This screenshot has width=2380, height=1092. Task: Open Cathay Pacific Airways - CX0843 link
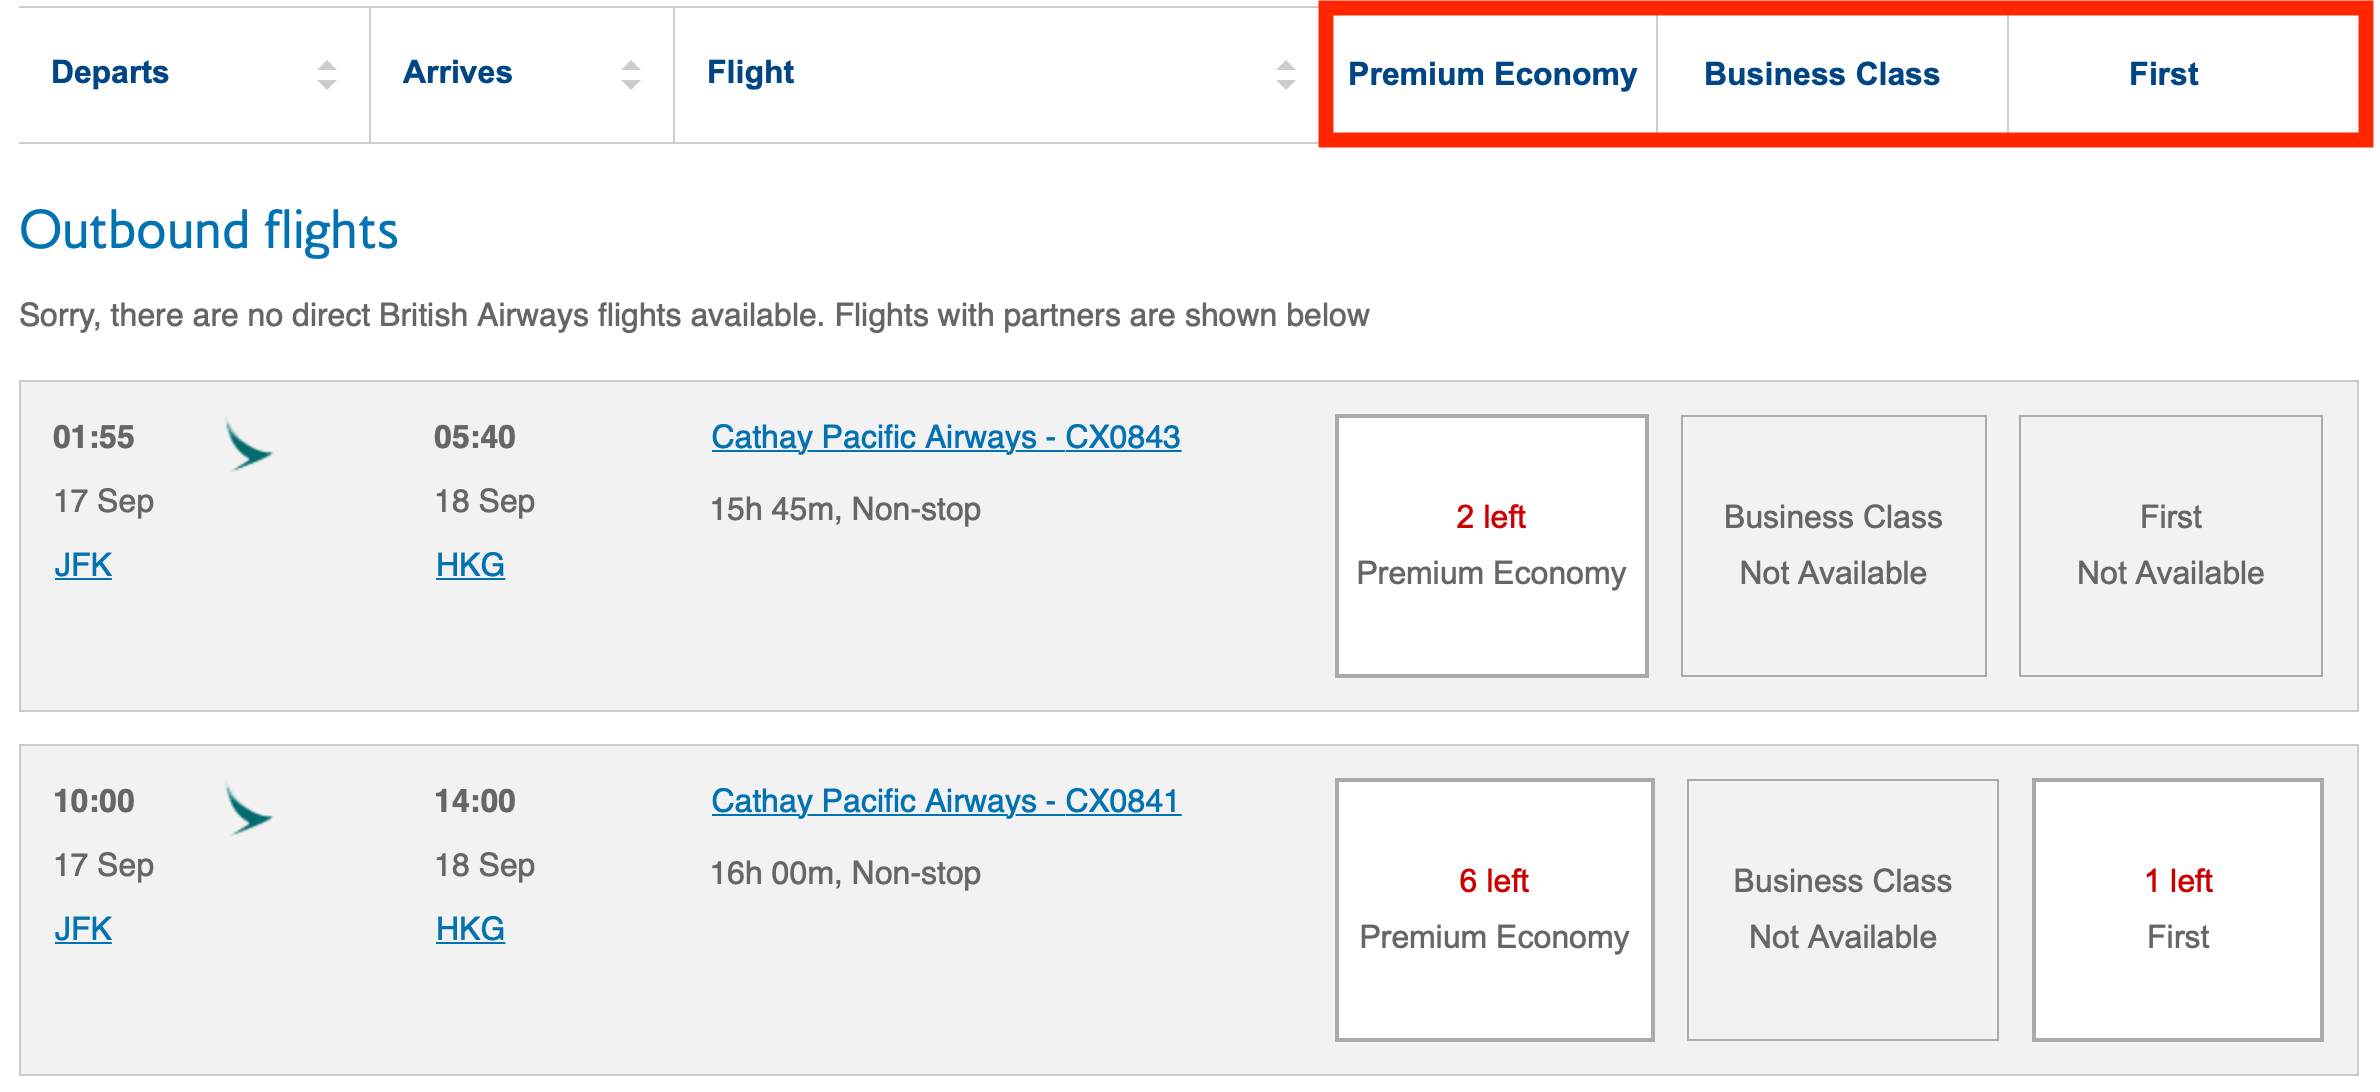[x=946, y=437]
